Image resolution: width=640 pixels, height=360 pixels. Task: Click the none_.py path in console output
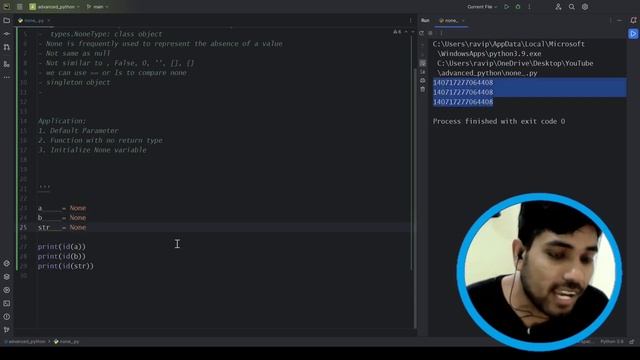click(487, 73)
